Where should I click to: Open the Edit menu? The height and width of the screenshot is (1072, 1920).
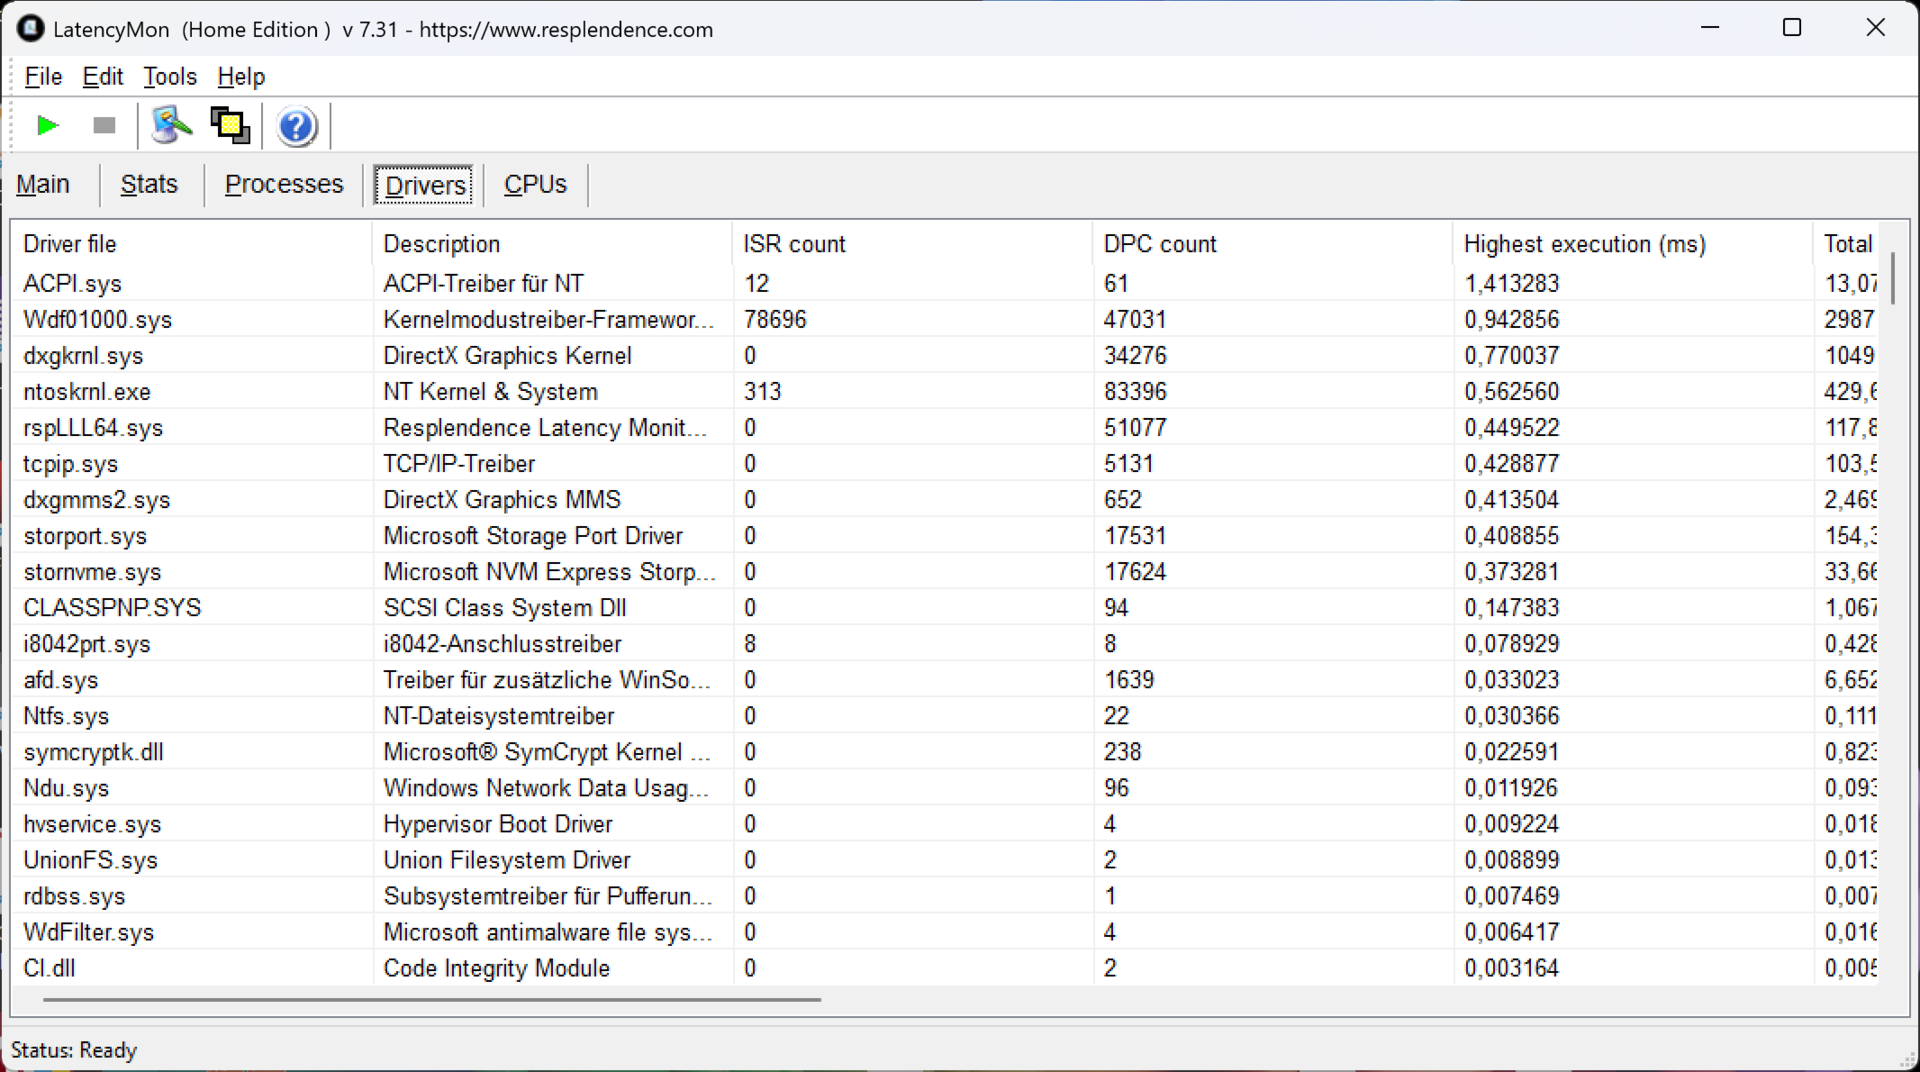[x=102, y=77]
